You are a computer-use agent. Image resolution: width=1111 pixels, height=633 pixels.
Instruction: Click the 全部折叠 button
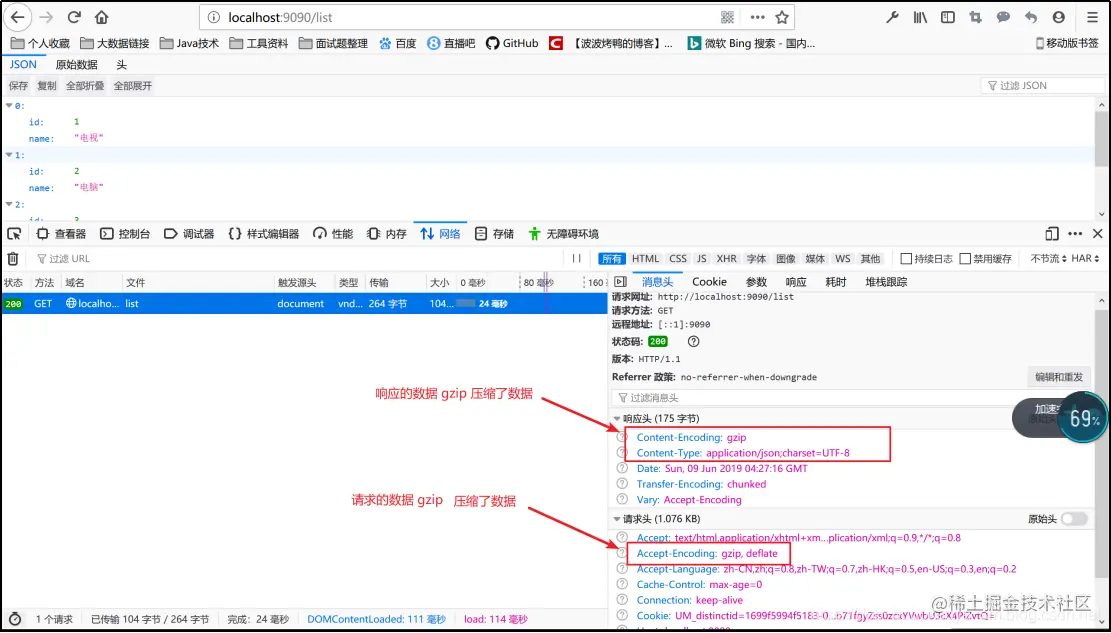click(85, 86)
